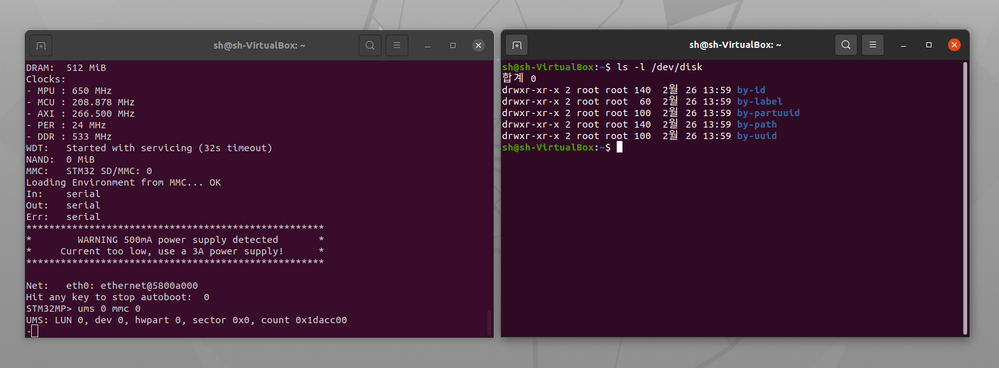The height and width of the screenshot is (368, 999).
Task: Click the 'PER : 24 MHz' line
Action: (x=66, y=125)
